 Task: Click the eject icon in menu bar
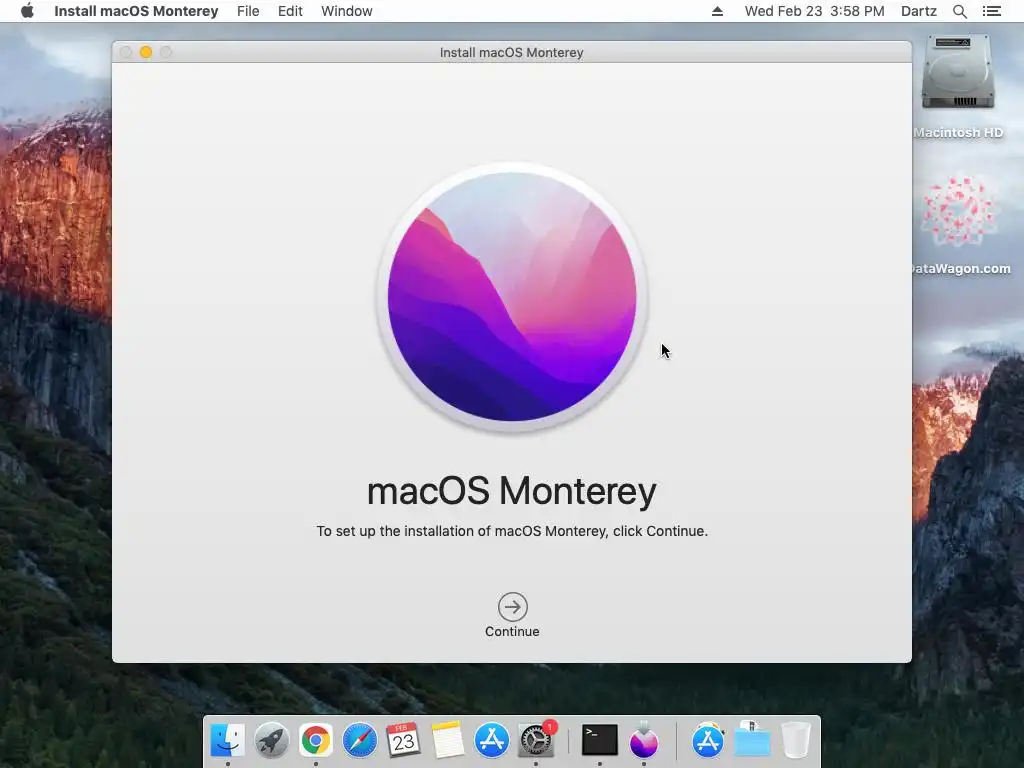click(717, 11)
